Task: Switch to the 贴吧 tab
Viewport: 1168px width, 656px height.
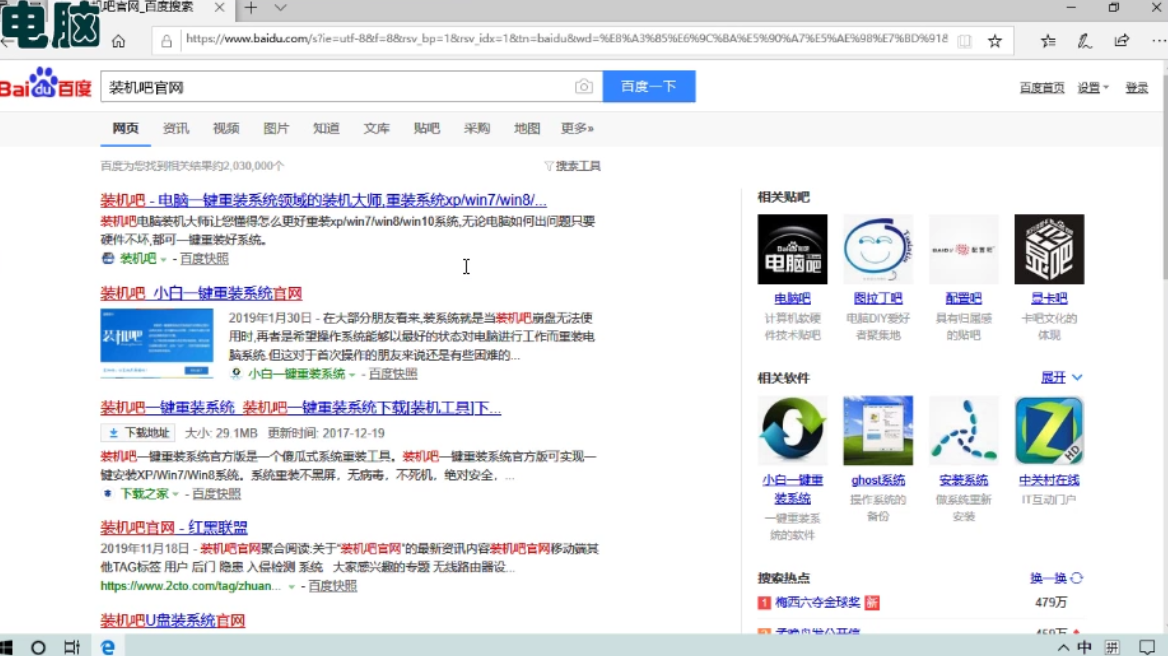Action: (x=427, y=128)
